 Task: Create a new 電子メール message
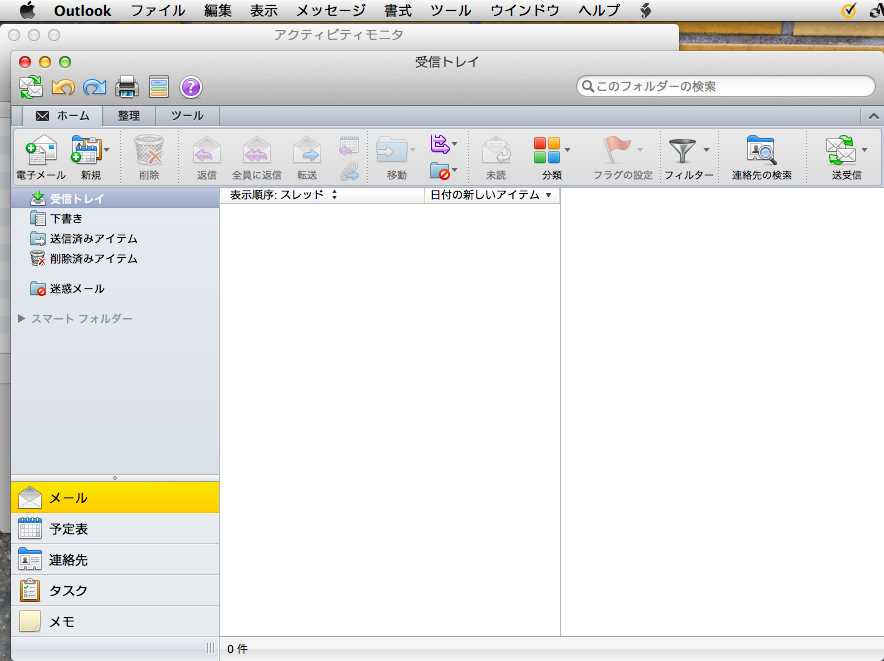tap(41, 153)
